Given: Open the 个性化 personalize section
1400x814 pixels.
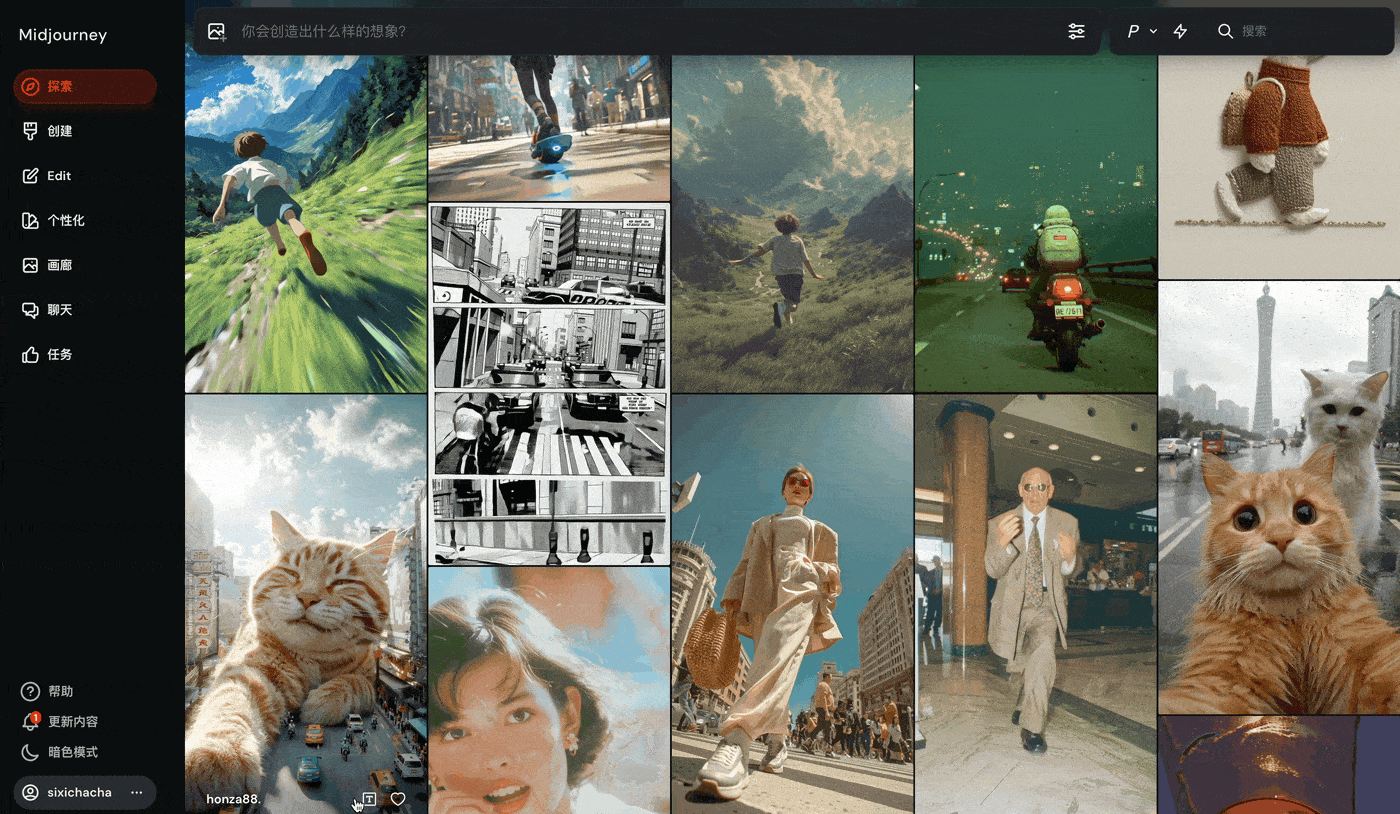Looking at the screenshot, I should pyautogui.click(x=85, y=221).
